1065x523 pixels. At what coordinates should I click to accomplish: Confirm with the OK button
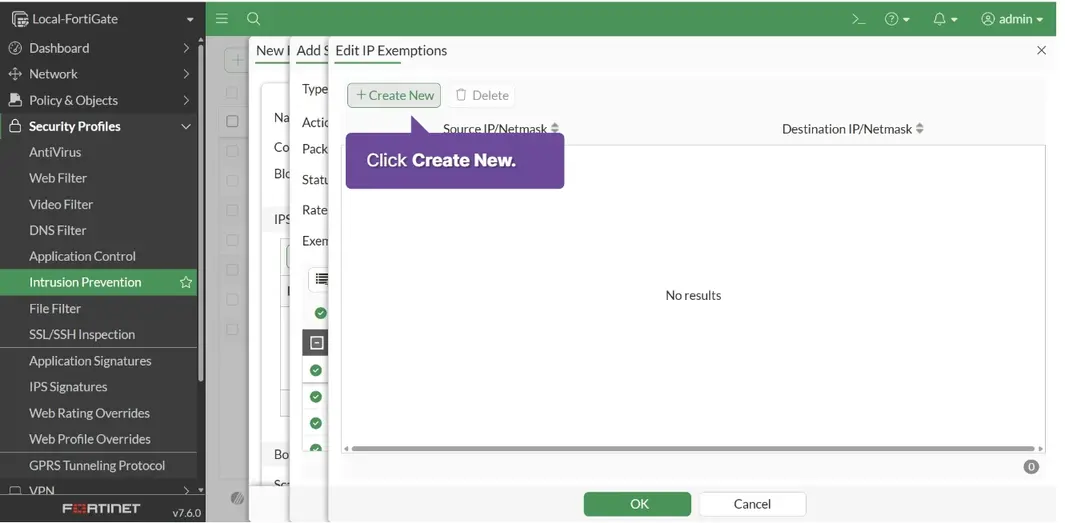click(x=637, y=504)
